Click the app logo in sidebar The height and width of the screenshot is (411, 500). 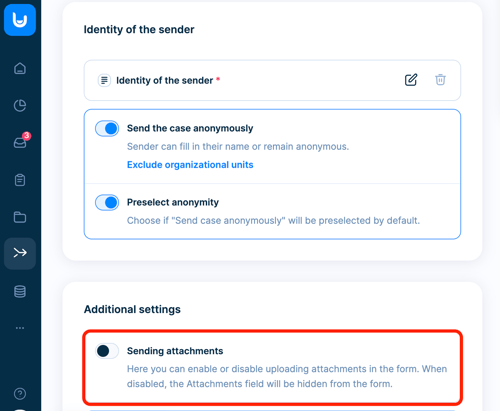(20, 20)
